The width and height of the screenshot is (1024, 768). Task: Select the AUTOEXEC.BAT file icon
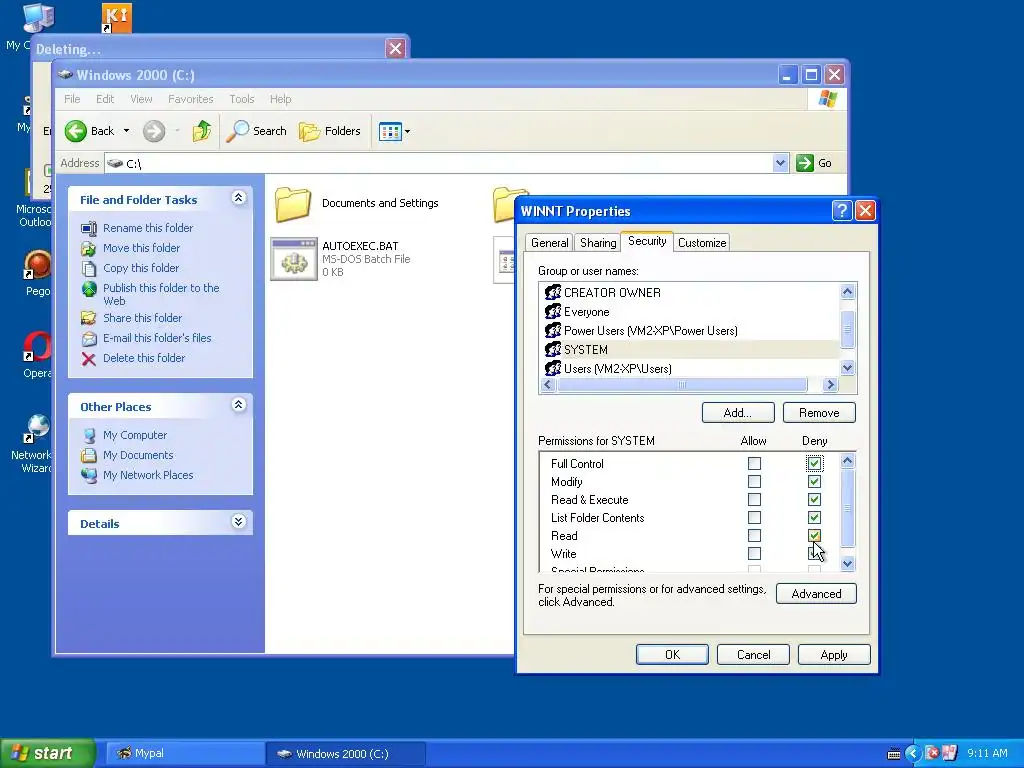(x=294, y=259)
